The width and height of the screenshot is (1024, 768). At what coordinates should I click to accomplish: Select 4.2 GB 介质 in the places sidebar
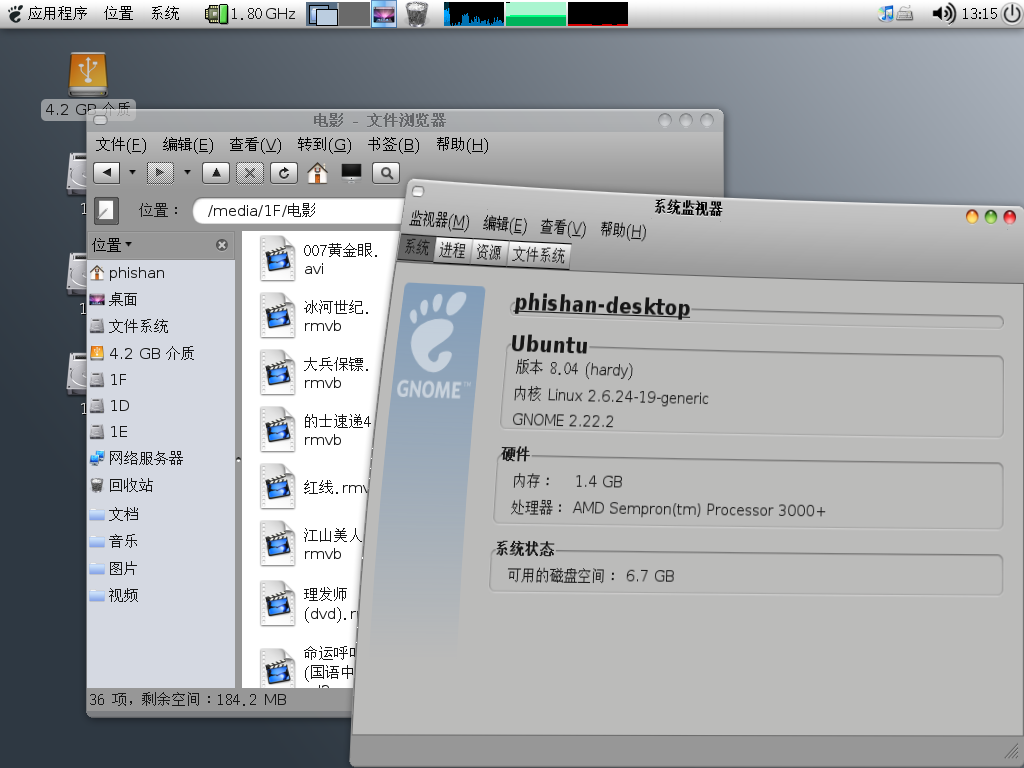(142, 353)
